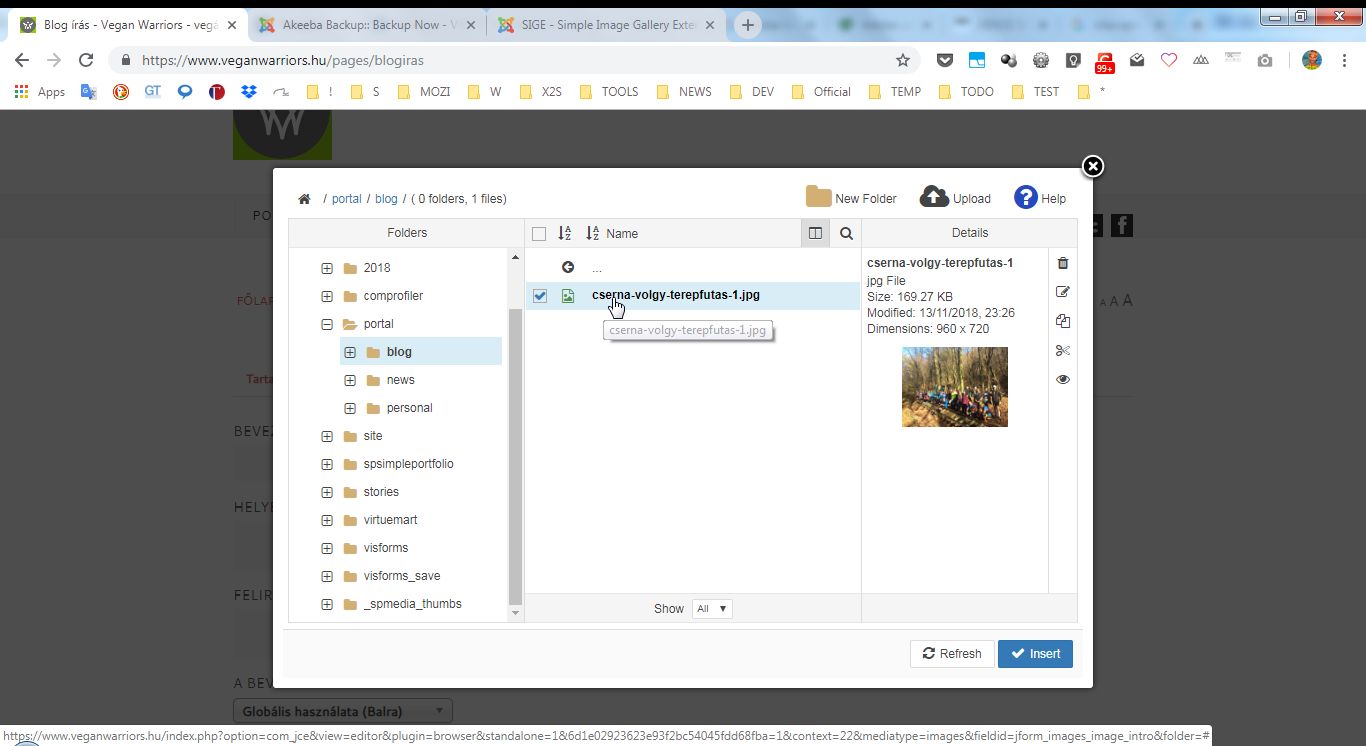This screenshot has width=1366, height=746.
Task: Toggle the details panel layout icon
Action: point(815,233)
